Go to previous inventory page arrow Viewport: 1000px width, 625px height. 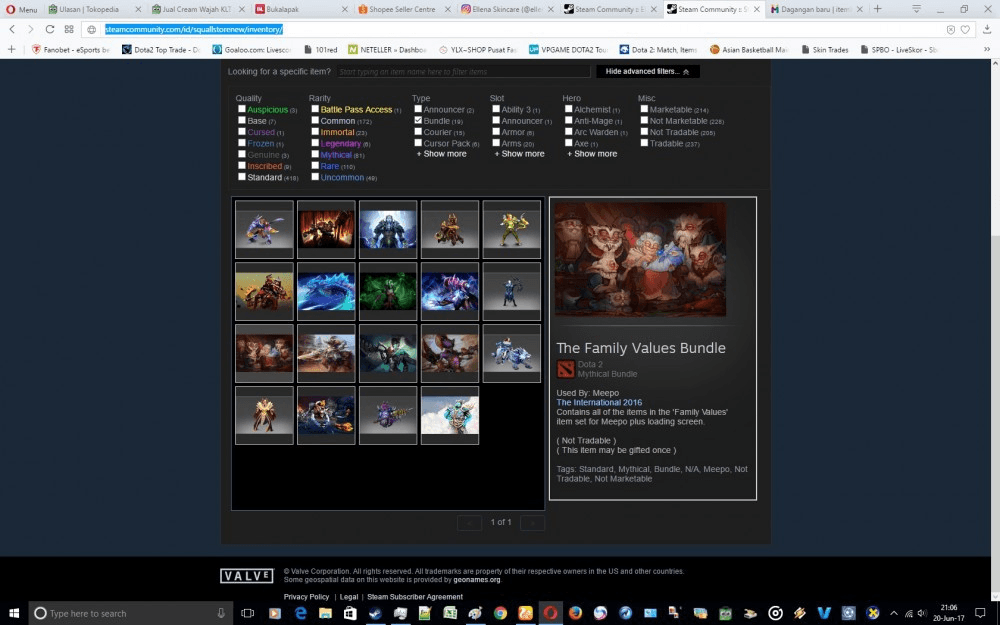pyautogui.click(x=469, y=523)
